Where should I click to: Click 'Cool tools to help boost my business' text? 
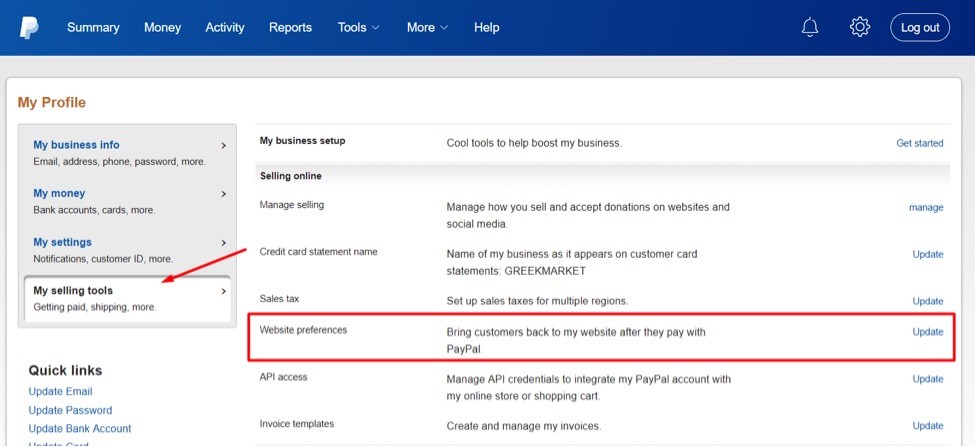534,143
